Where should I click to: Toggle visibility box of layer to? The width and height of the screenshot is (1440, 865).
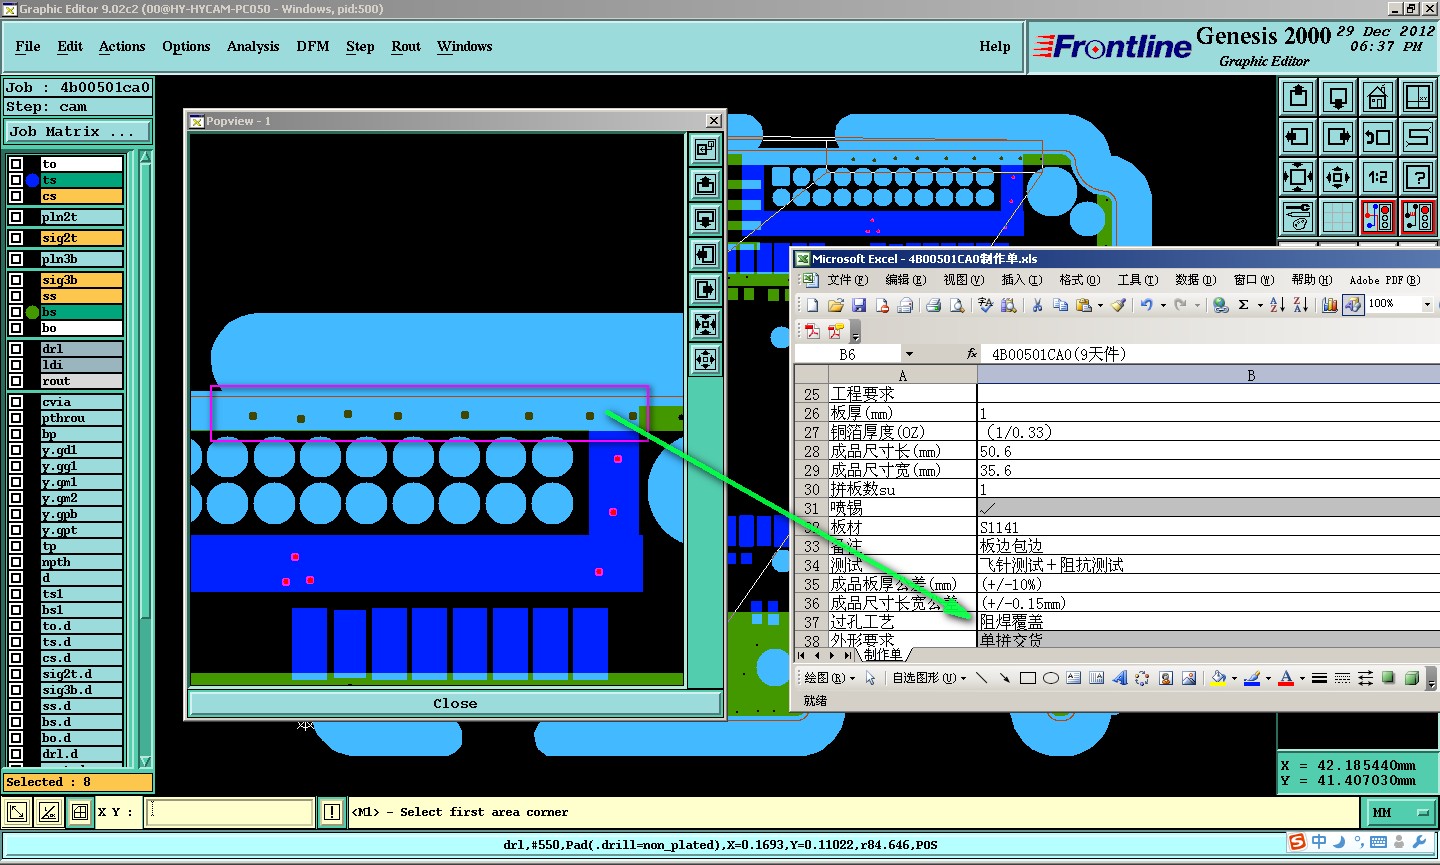(x=16, y=164)
